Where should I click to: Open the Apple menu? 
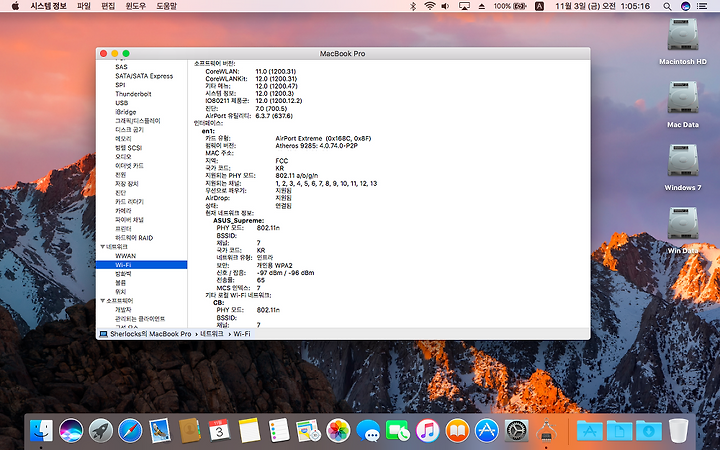(x=16, y=6)
